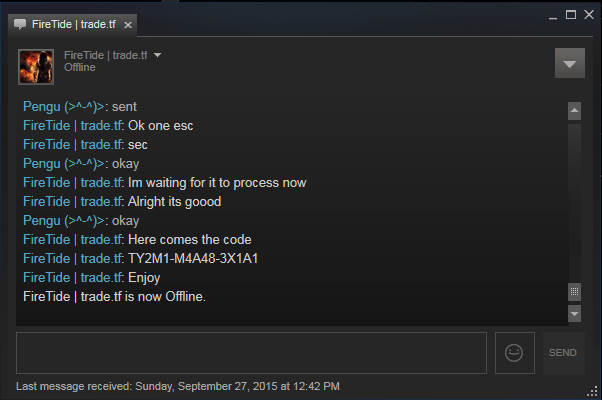The image size is (602, 400).
Task: Select the FireTide | trade.tf chat tab
Action: 73,25
